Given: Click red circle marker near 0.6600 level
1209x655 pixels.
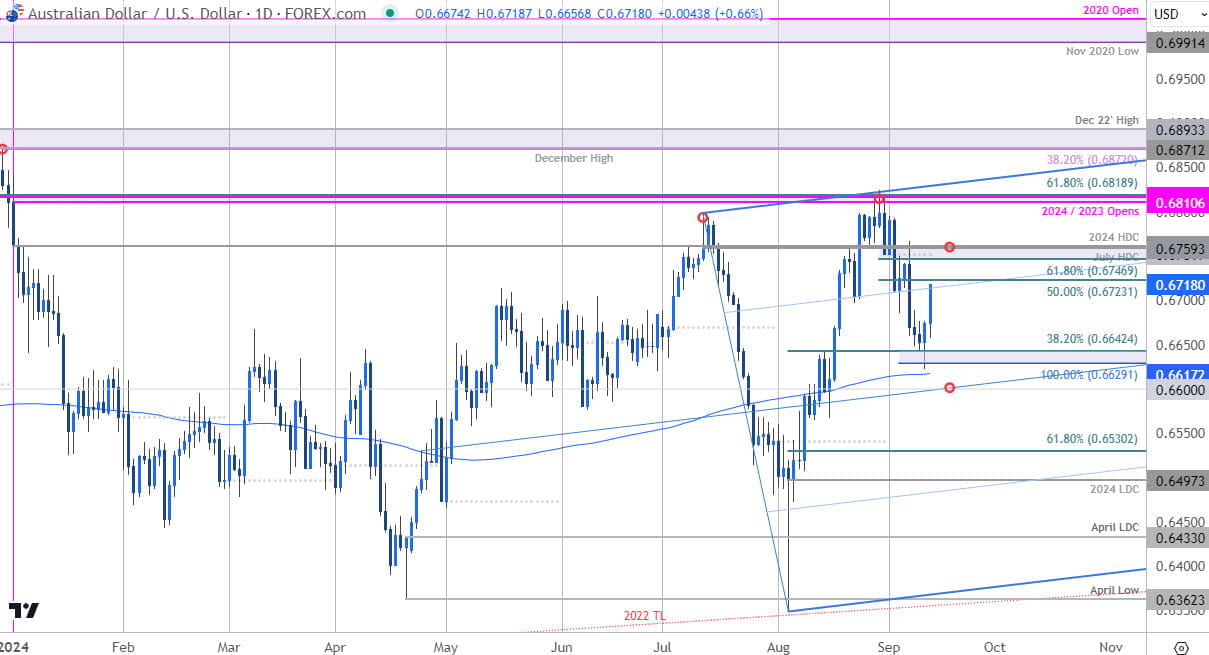Looking at the screenshot, I should click(949, 388).
